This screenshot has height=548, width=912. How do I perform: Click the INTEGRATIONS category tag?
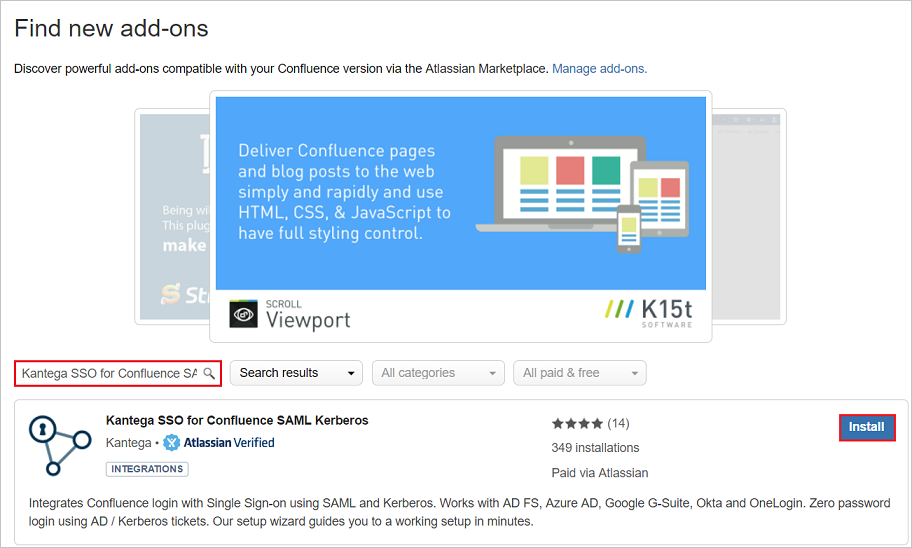pos(147,469)
